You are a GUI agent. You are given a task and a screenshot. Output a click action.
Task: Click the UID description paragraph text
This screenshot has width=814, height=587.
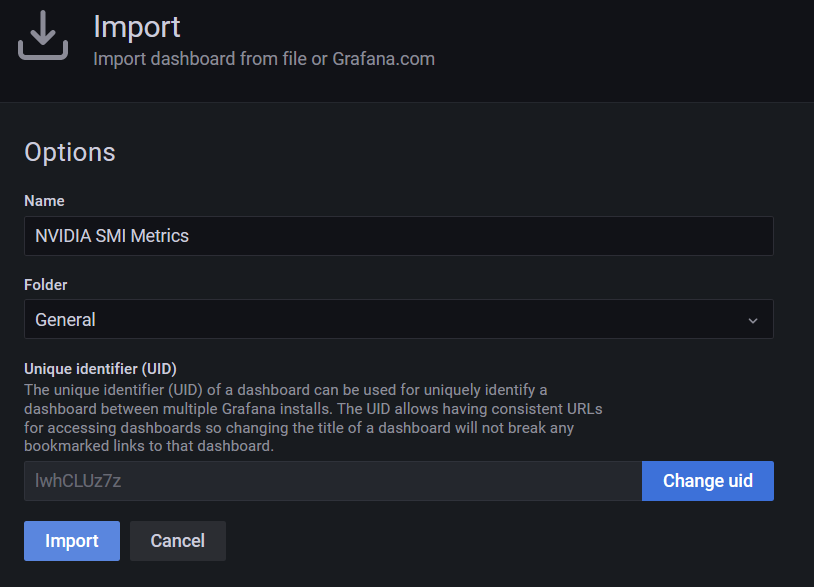pos(313,418)
